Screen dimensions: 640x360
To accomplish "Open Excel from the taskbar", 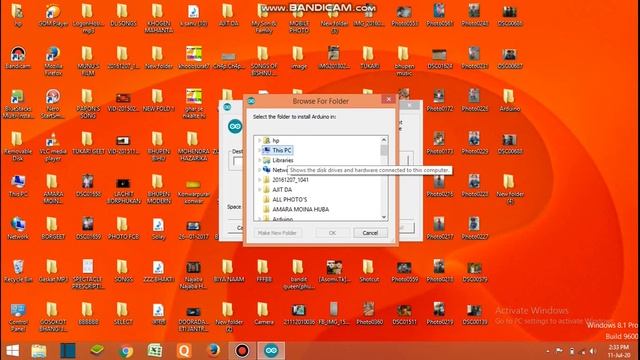I will click(155, 351).
